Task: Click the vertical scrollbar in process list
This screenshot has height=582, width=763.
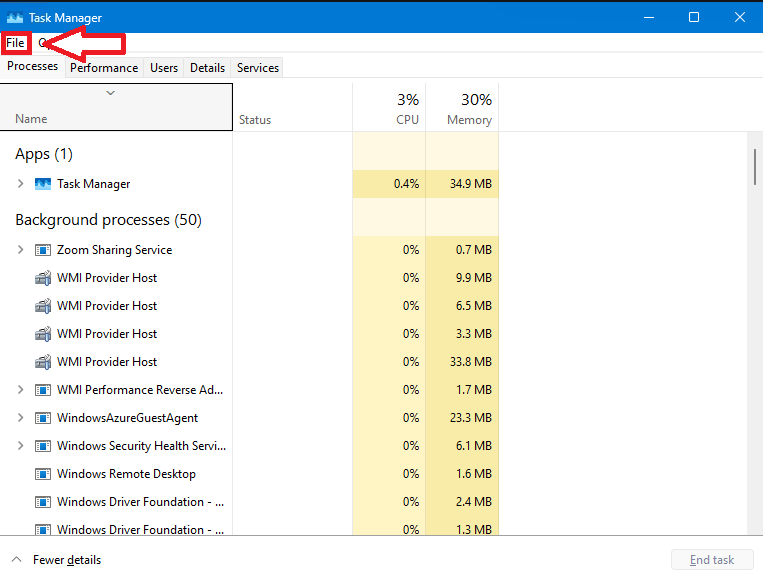Action: click(754, 166)
